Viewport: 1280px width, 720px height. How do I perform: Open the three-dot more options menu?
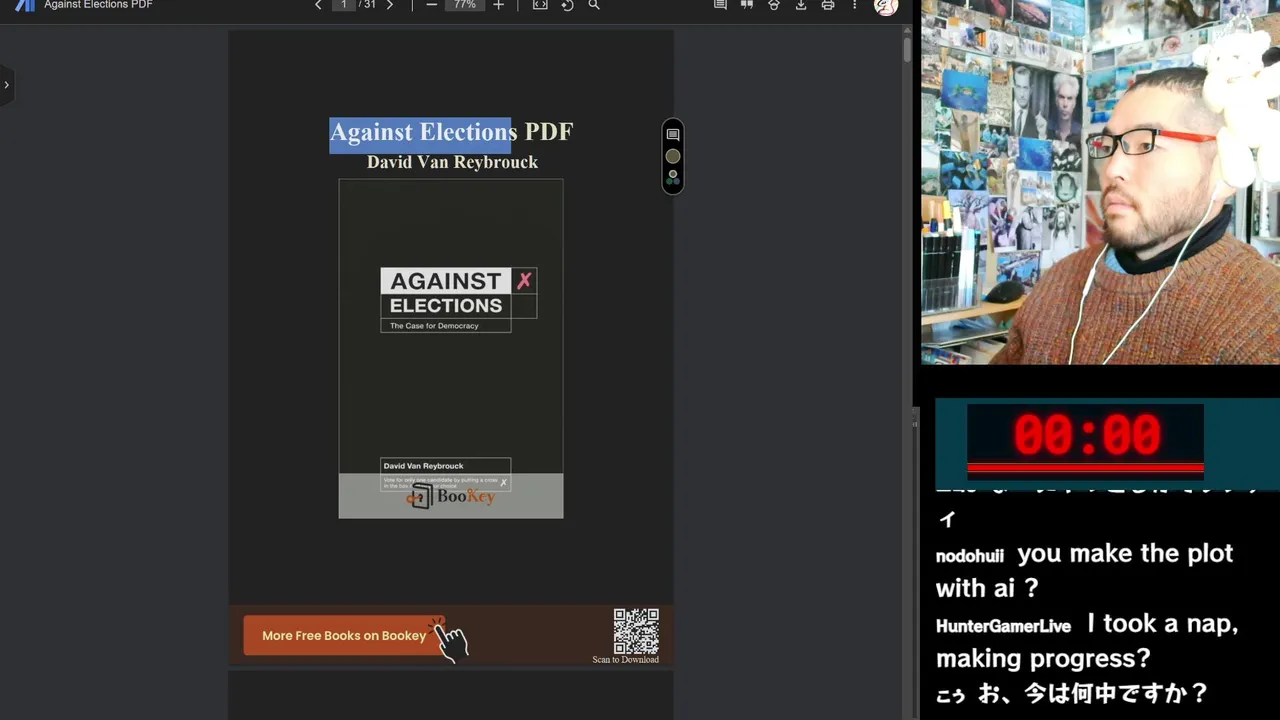(854, 5)
